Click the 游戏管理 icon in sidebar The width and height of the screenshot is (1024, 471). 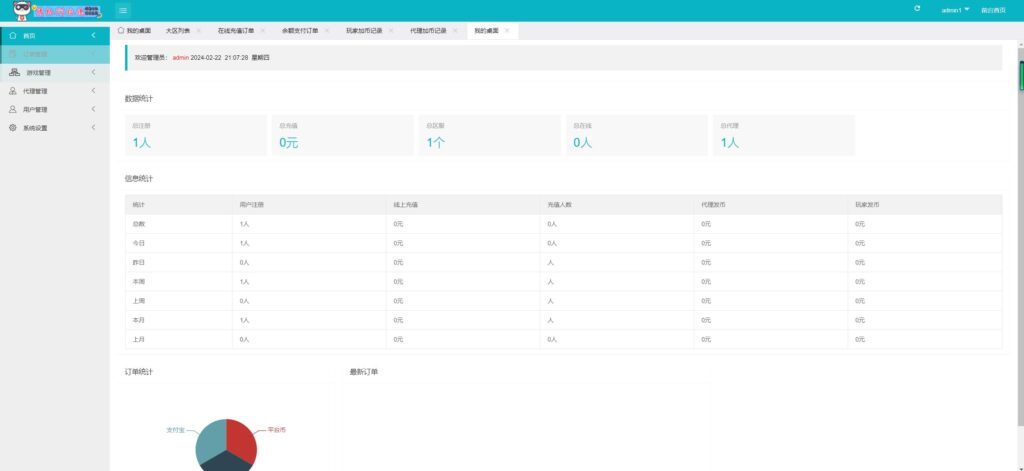[x=14, y=73]
